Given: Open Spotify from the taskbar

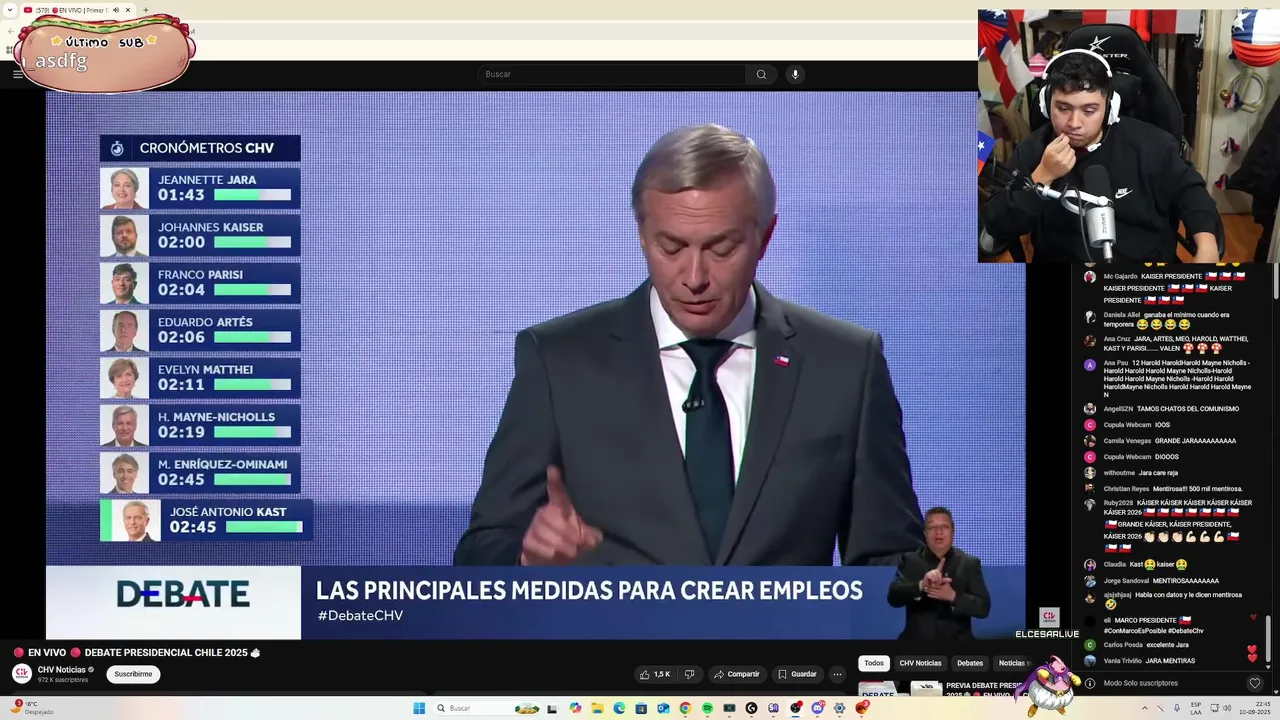Looking at the screenshot, I should coord(707,708).
